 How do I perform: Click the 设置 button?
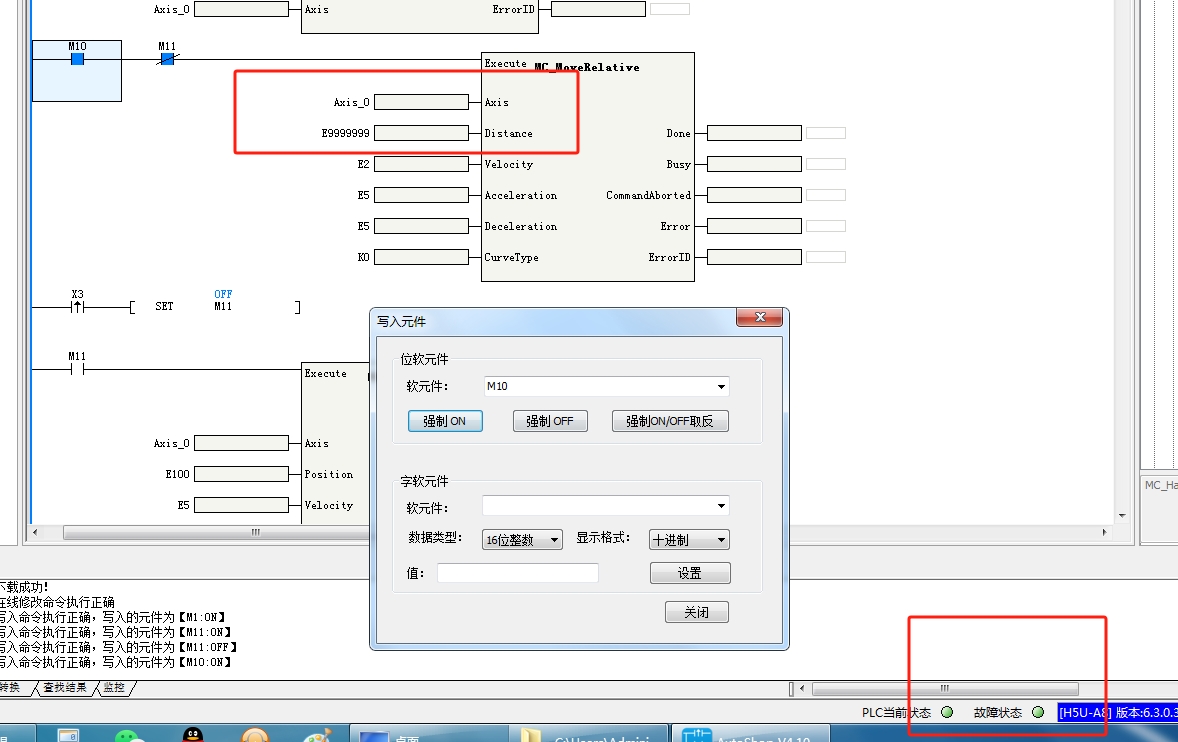[x=690, y=573]
